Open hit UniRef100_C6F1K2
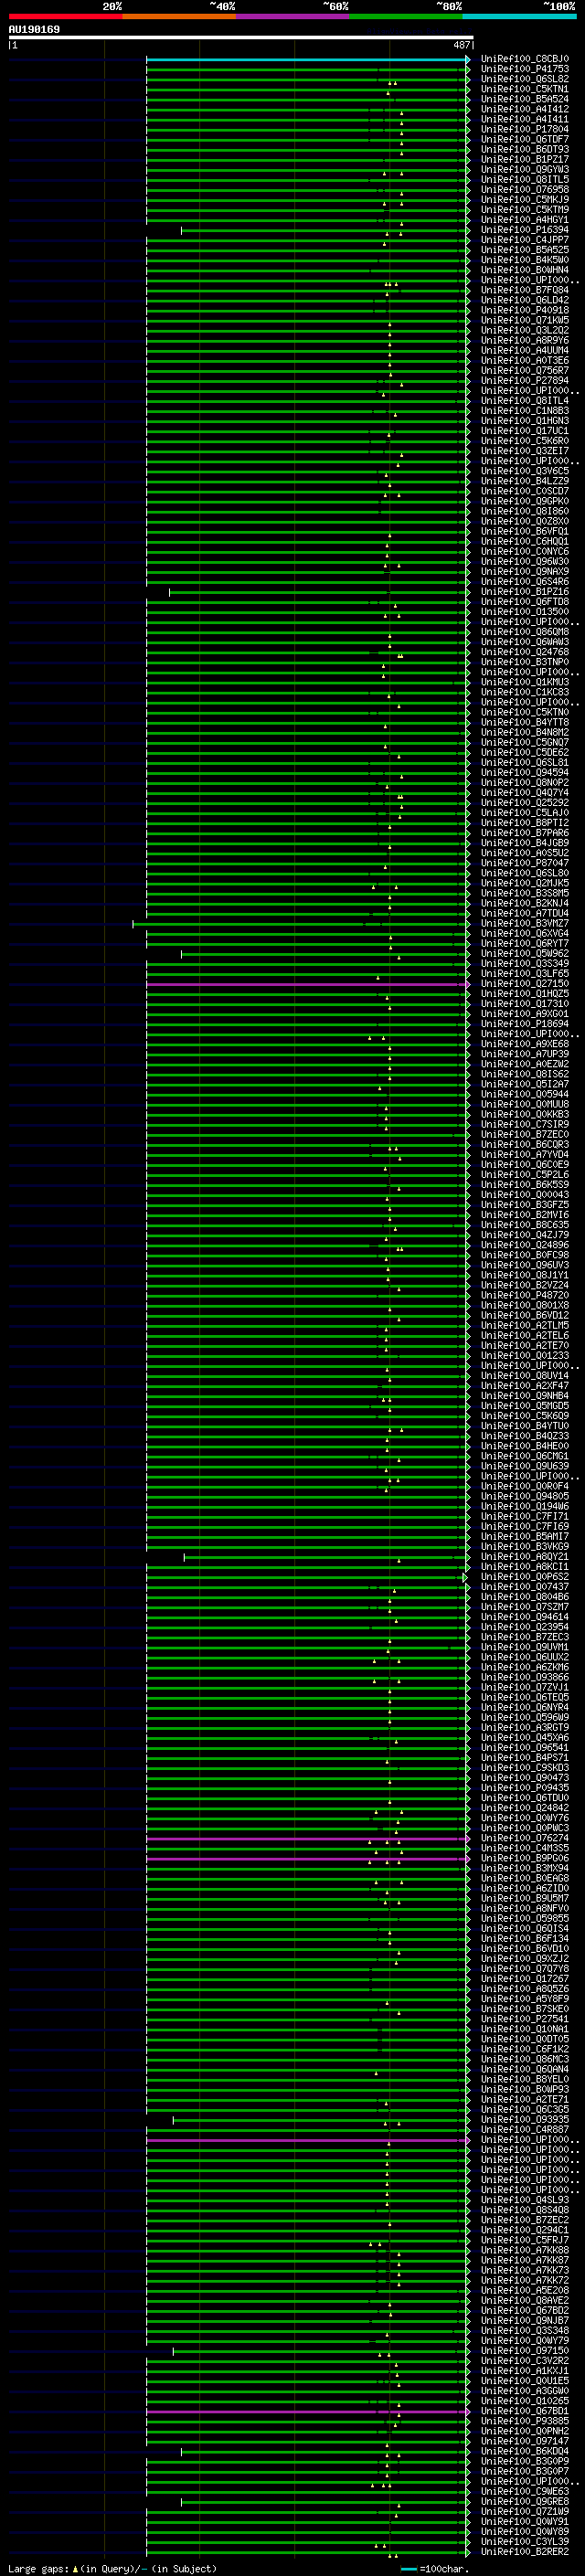Viewport: 585px width, 2576px height. (525, 2050)
